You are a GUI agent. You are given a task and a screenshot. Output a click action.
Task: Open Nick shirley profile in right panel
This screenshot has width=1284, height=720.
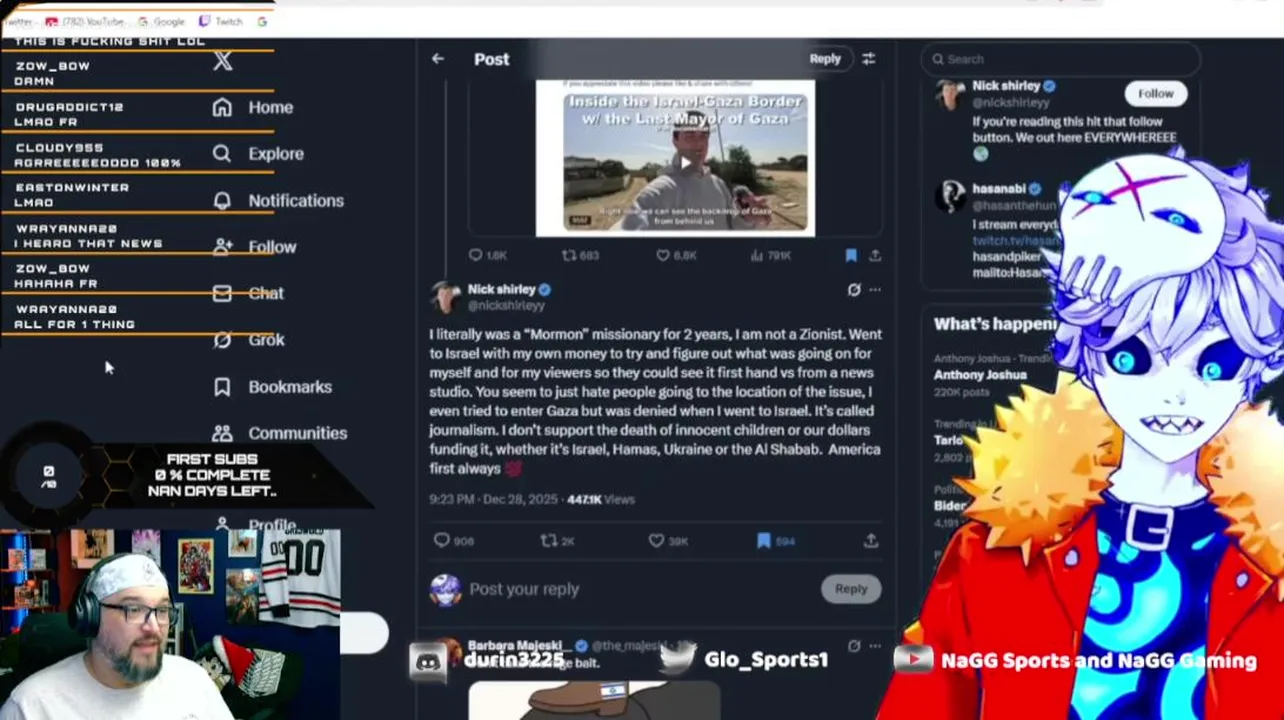click(1006, 86)
